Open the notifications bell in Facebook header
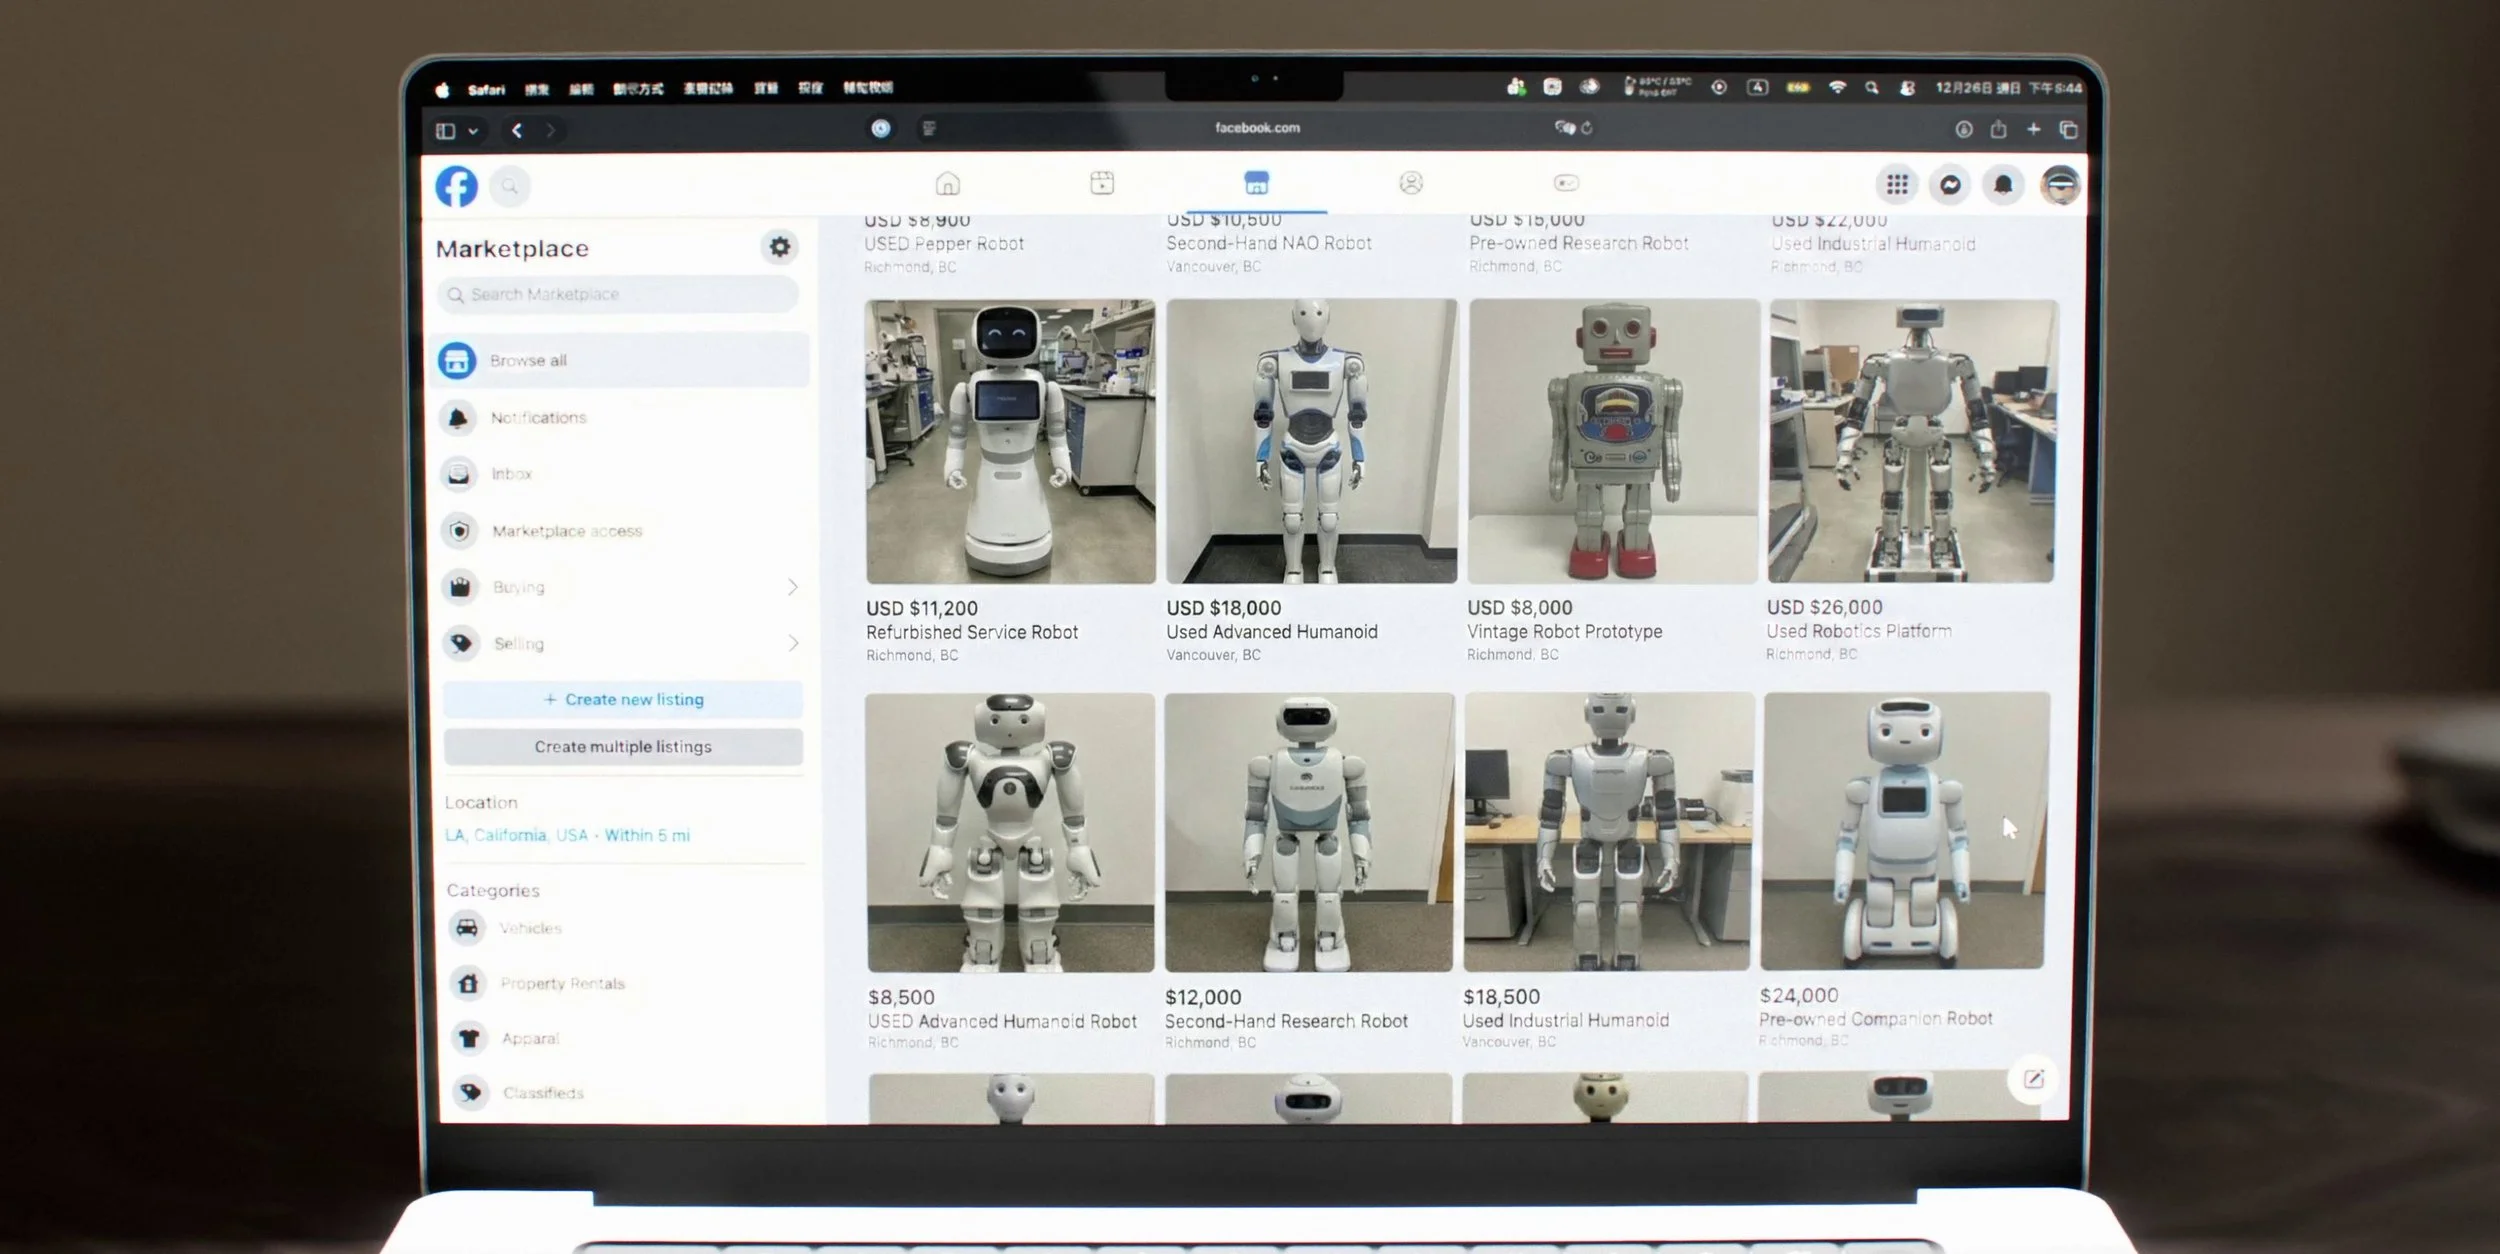This screenshot has width=2500, height=1254. (x=2003, y=185)
